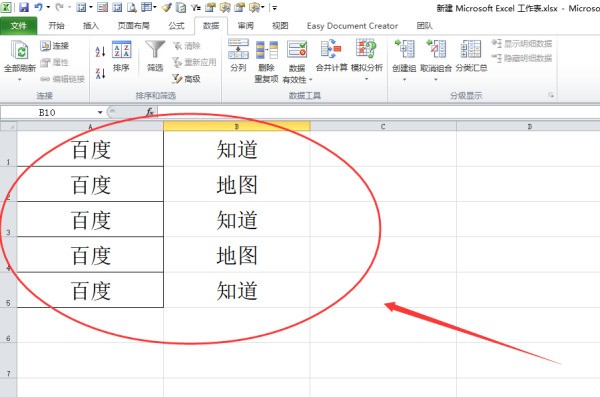Switch to the 审阅 Review tab
Screen dimensions: 600x397
tap(245, 26)
